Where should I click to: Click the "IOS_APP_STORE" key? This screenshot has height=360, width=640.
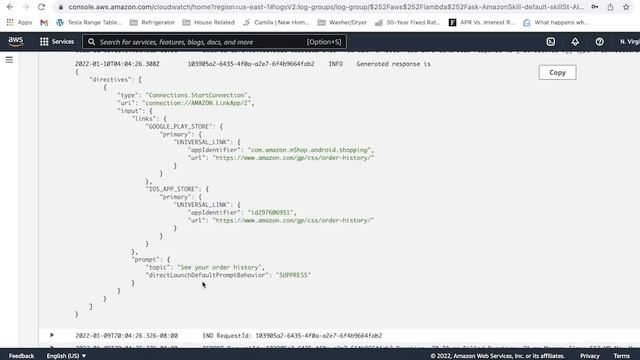click(x=173, y=189)
